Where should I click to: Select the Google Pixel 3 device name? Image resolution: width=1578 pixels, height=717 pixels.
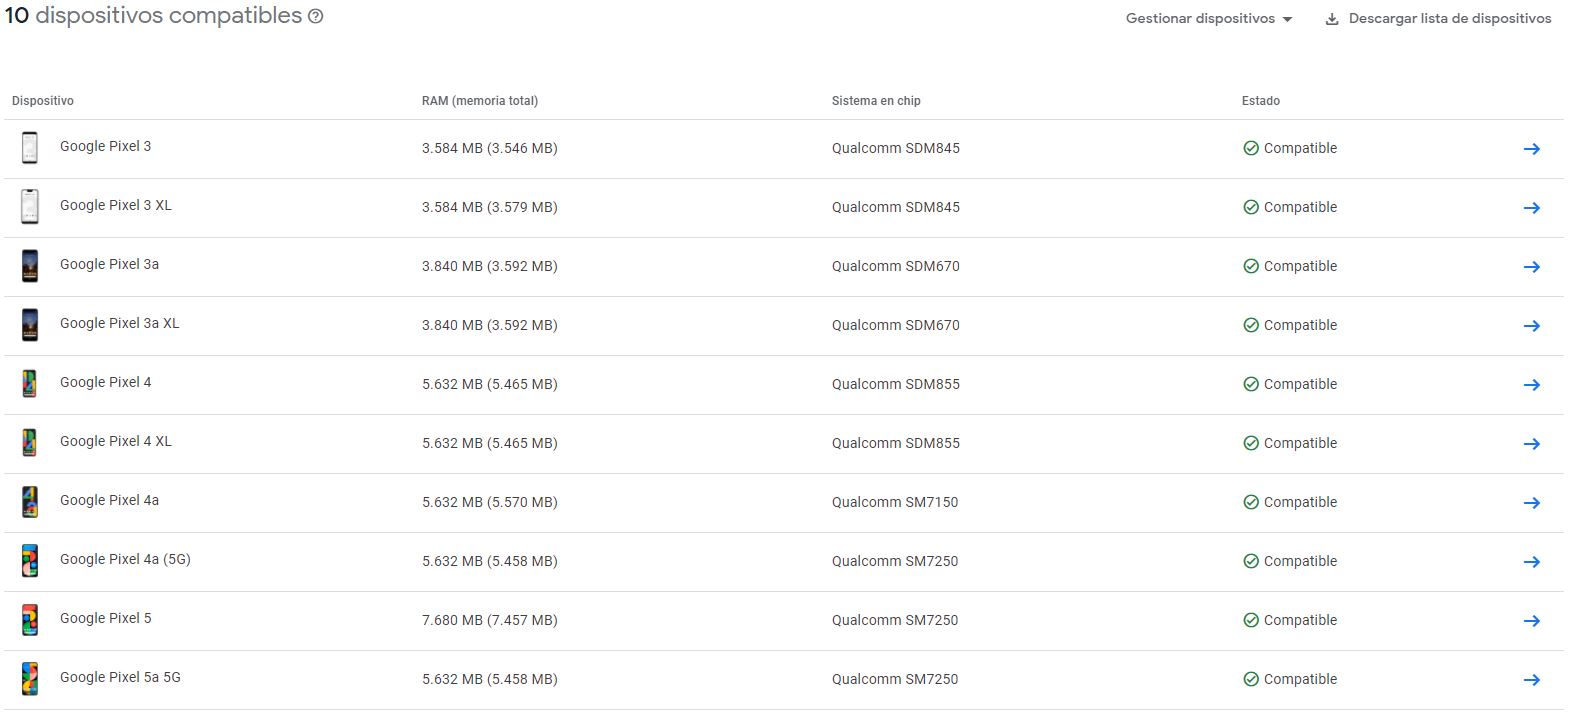coord(106,146)
